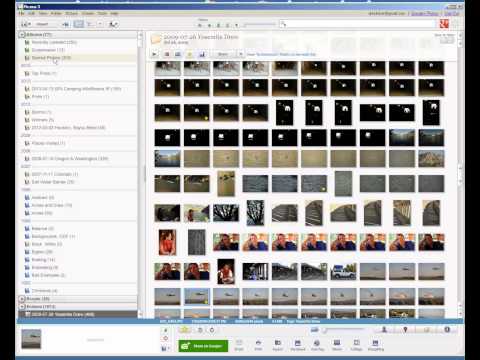The image size is (480, 360).
Task: Open the File menu
Action: pyautogui.click(x=22, y=13)
